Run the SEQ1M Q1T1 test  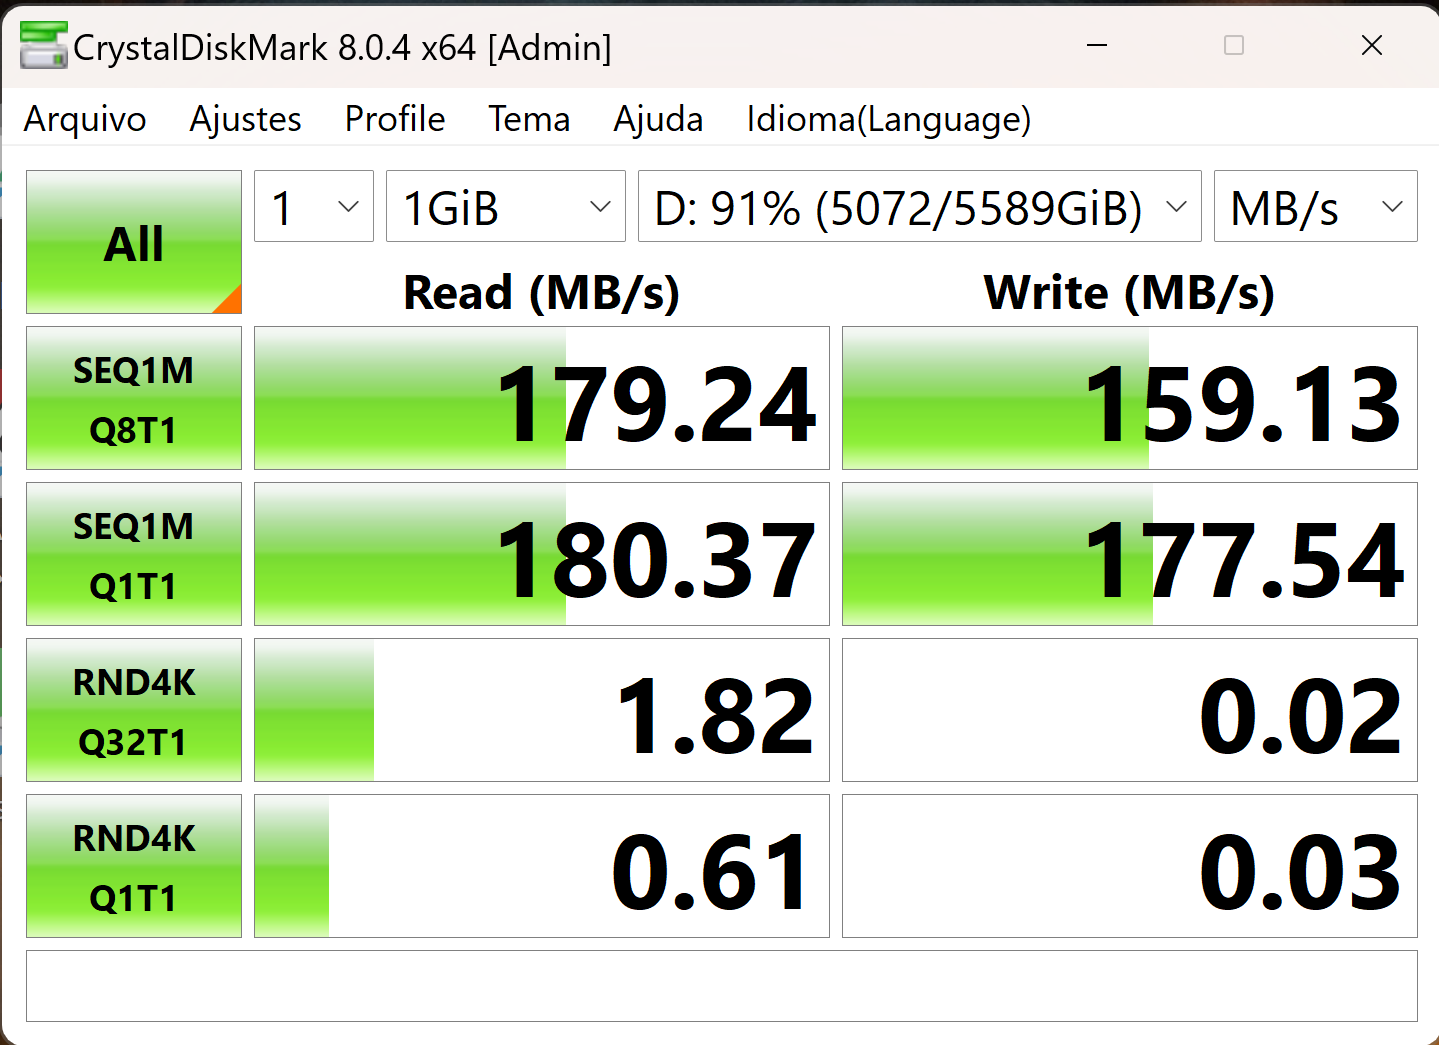[x=134, y=554]
